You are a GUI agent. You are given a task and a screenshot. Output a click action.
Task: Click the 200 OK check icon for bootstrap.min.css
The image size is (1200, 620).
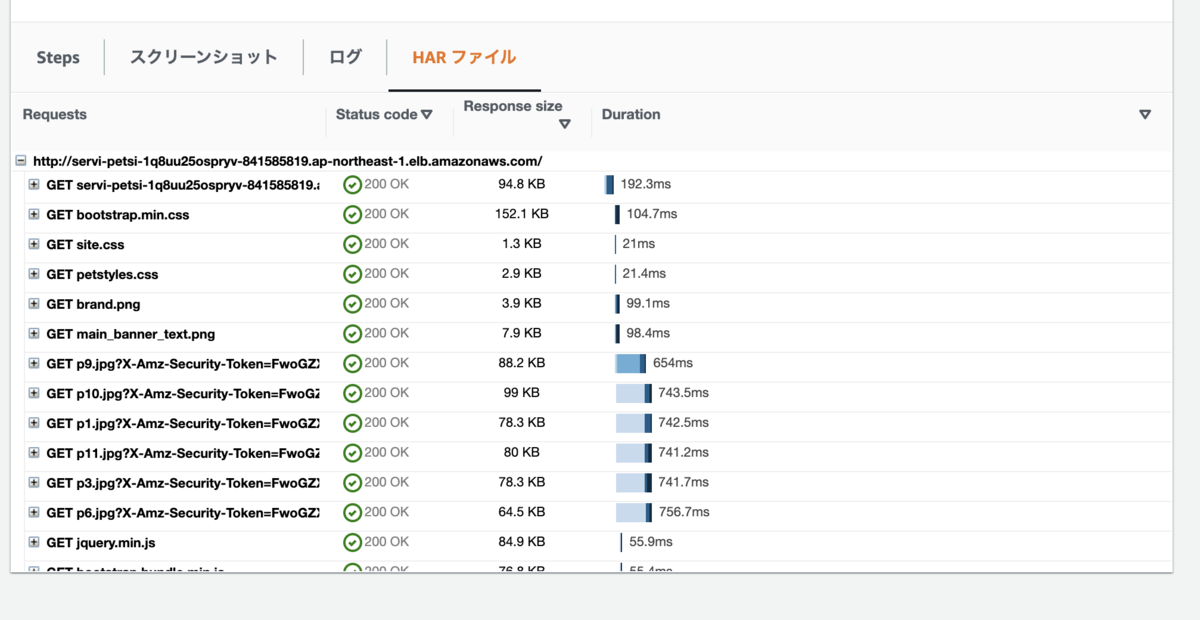coord(352,215)
